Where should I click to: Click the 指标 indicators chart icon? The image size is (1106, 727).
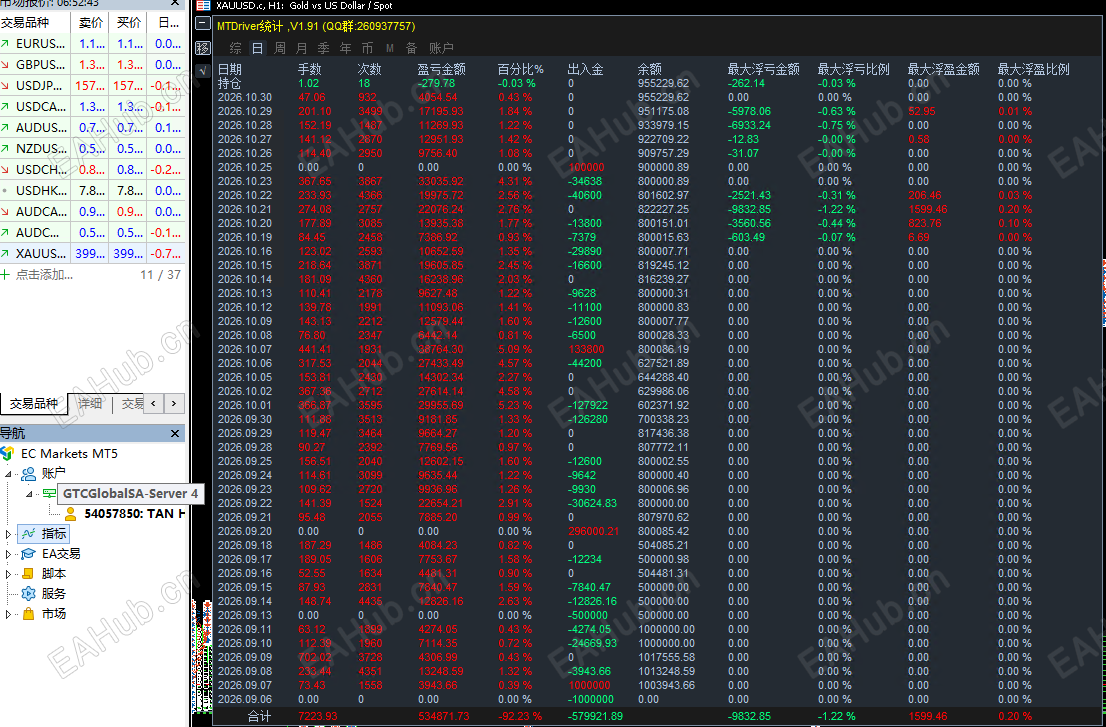pos(28,534)
